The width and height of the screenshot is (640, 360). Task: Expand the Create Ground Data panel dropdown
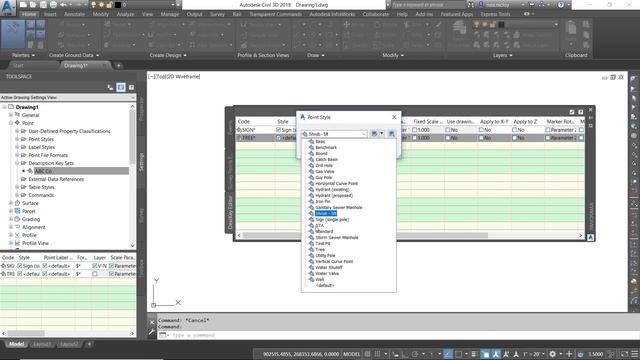(x=74, y=55)
